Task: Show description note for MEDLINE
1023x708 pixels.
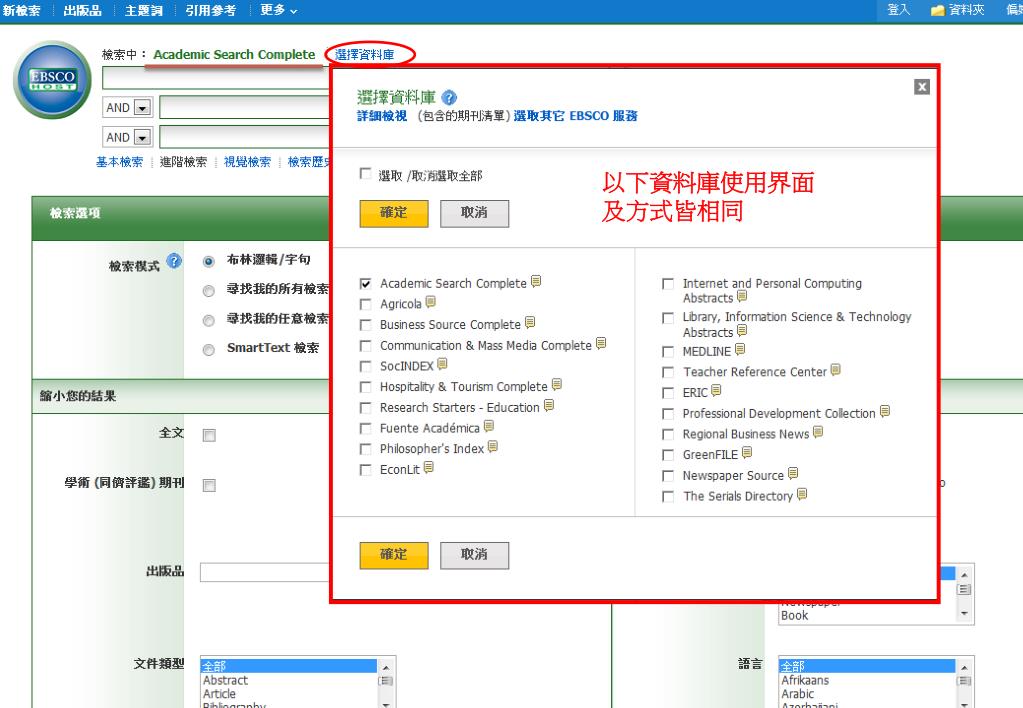Action: tap(740, 350)
